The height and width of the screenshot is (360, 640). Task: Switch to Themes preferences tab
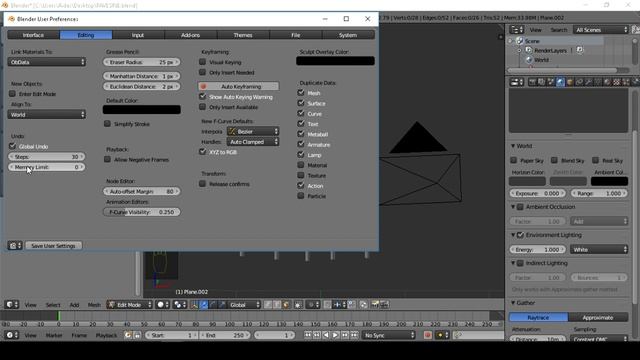pyautogui.click(x=243, y=35)
